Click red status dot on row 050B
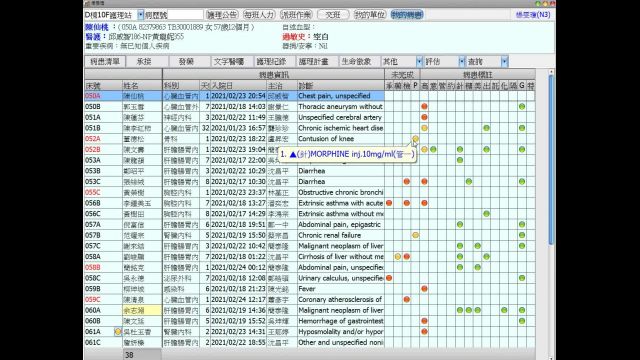This screenshot has width=640, height=360. (x=424, y=107)
